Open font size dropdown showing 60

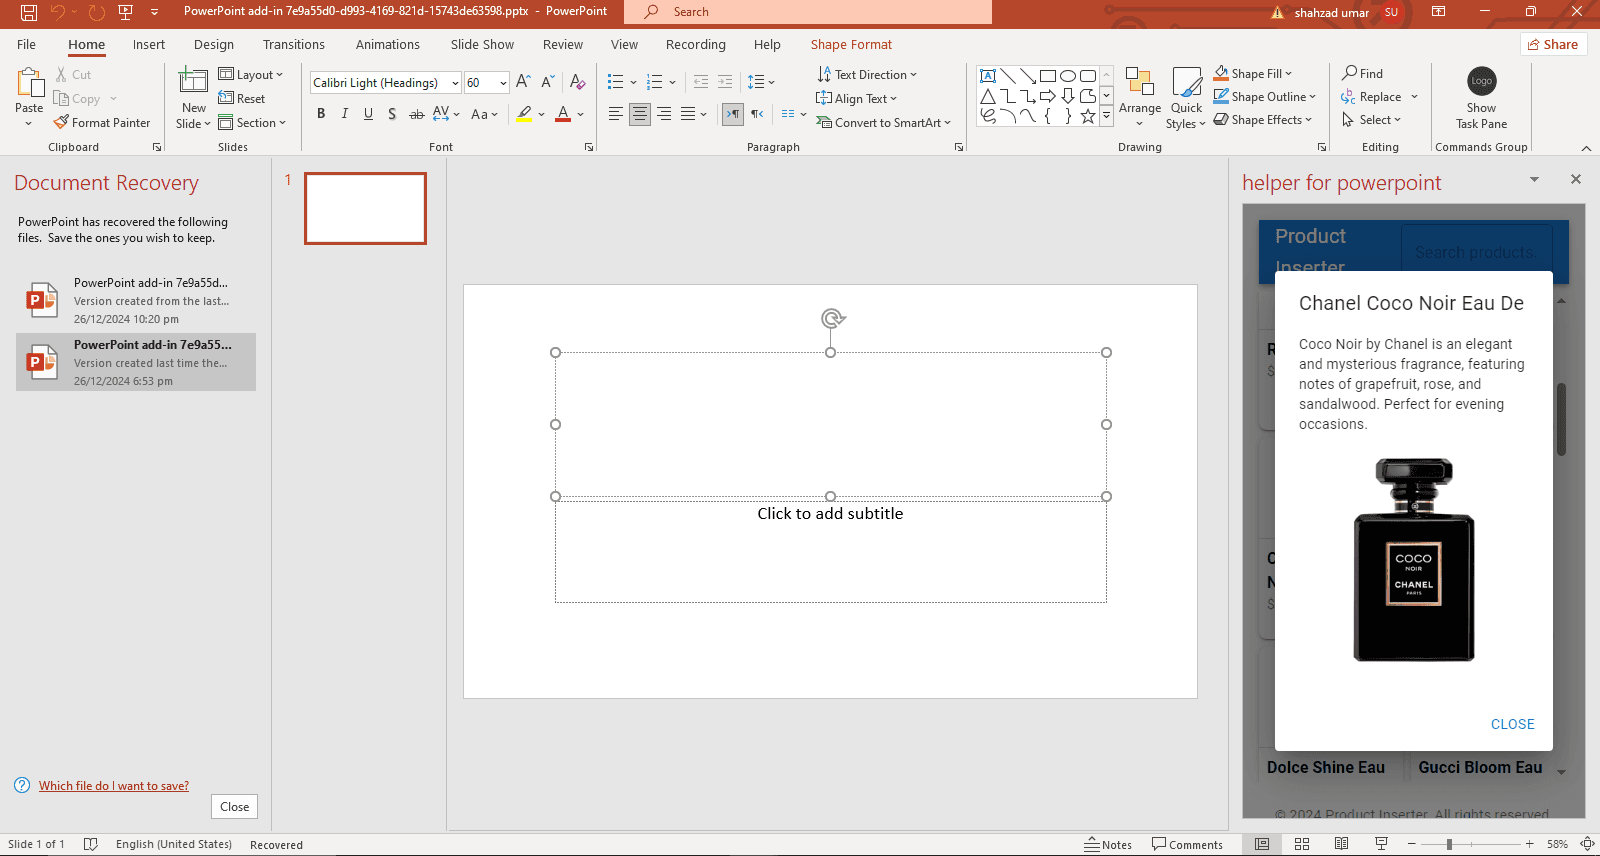pyautogui.click(x=503, y=83)
